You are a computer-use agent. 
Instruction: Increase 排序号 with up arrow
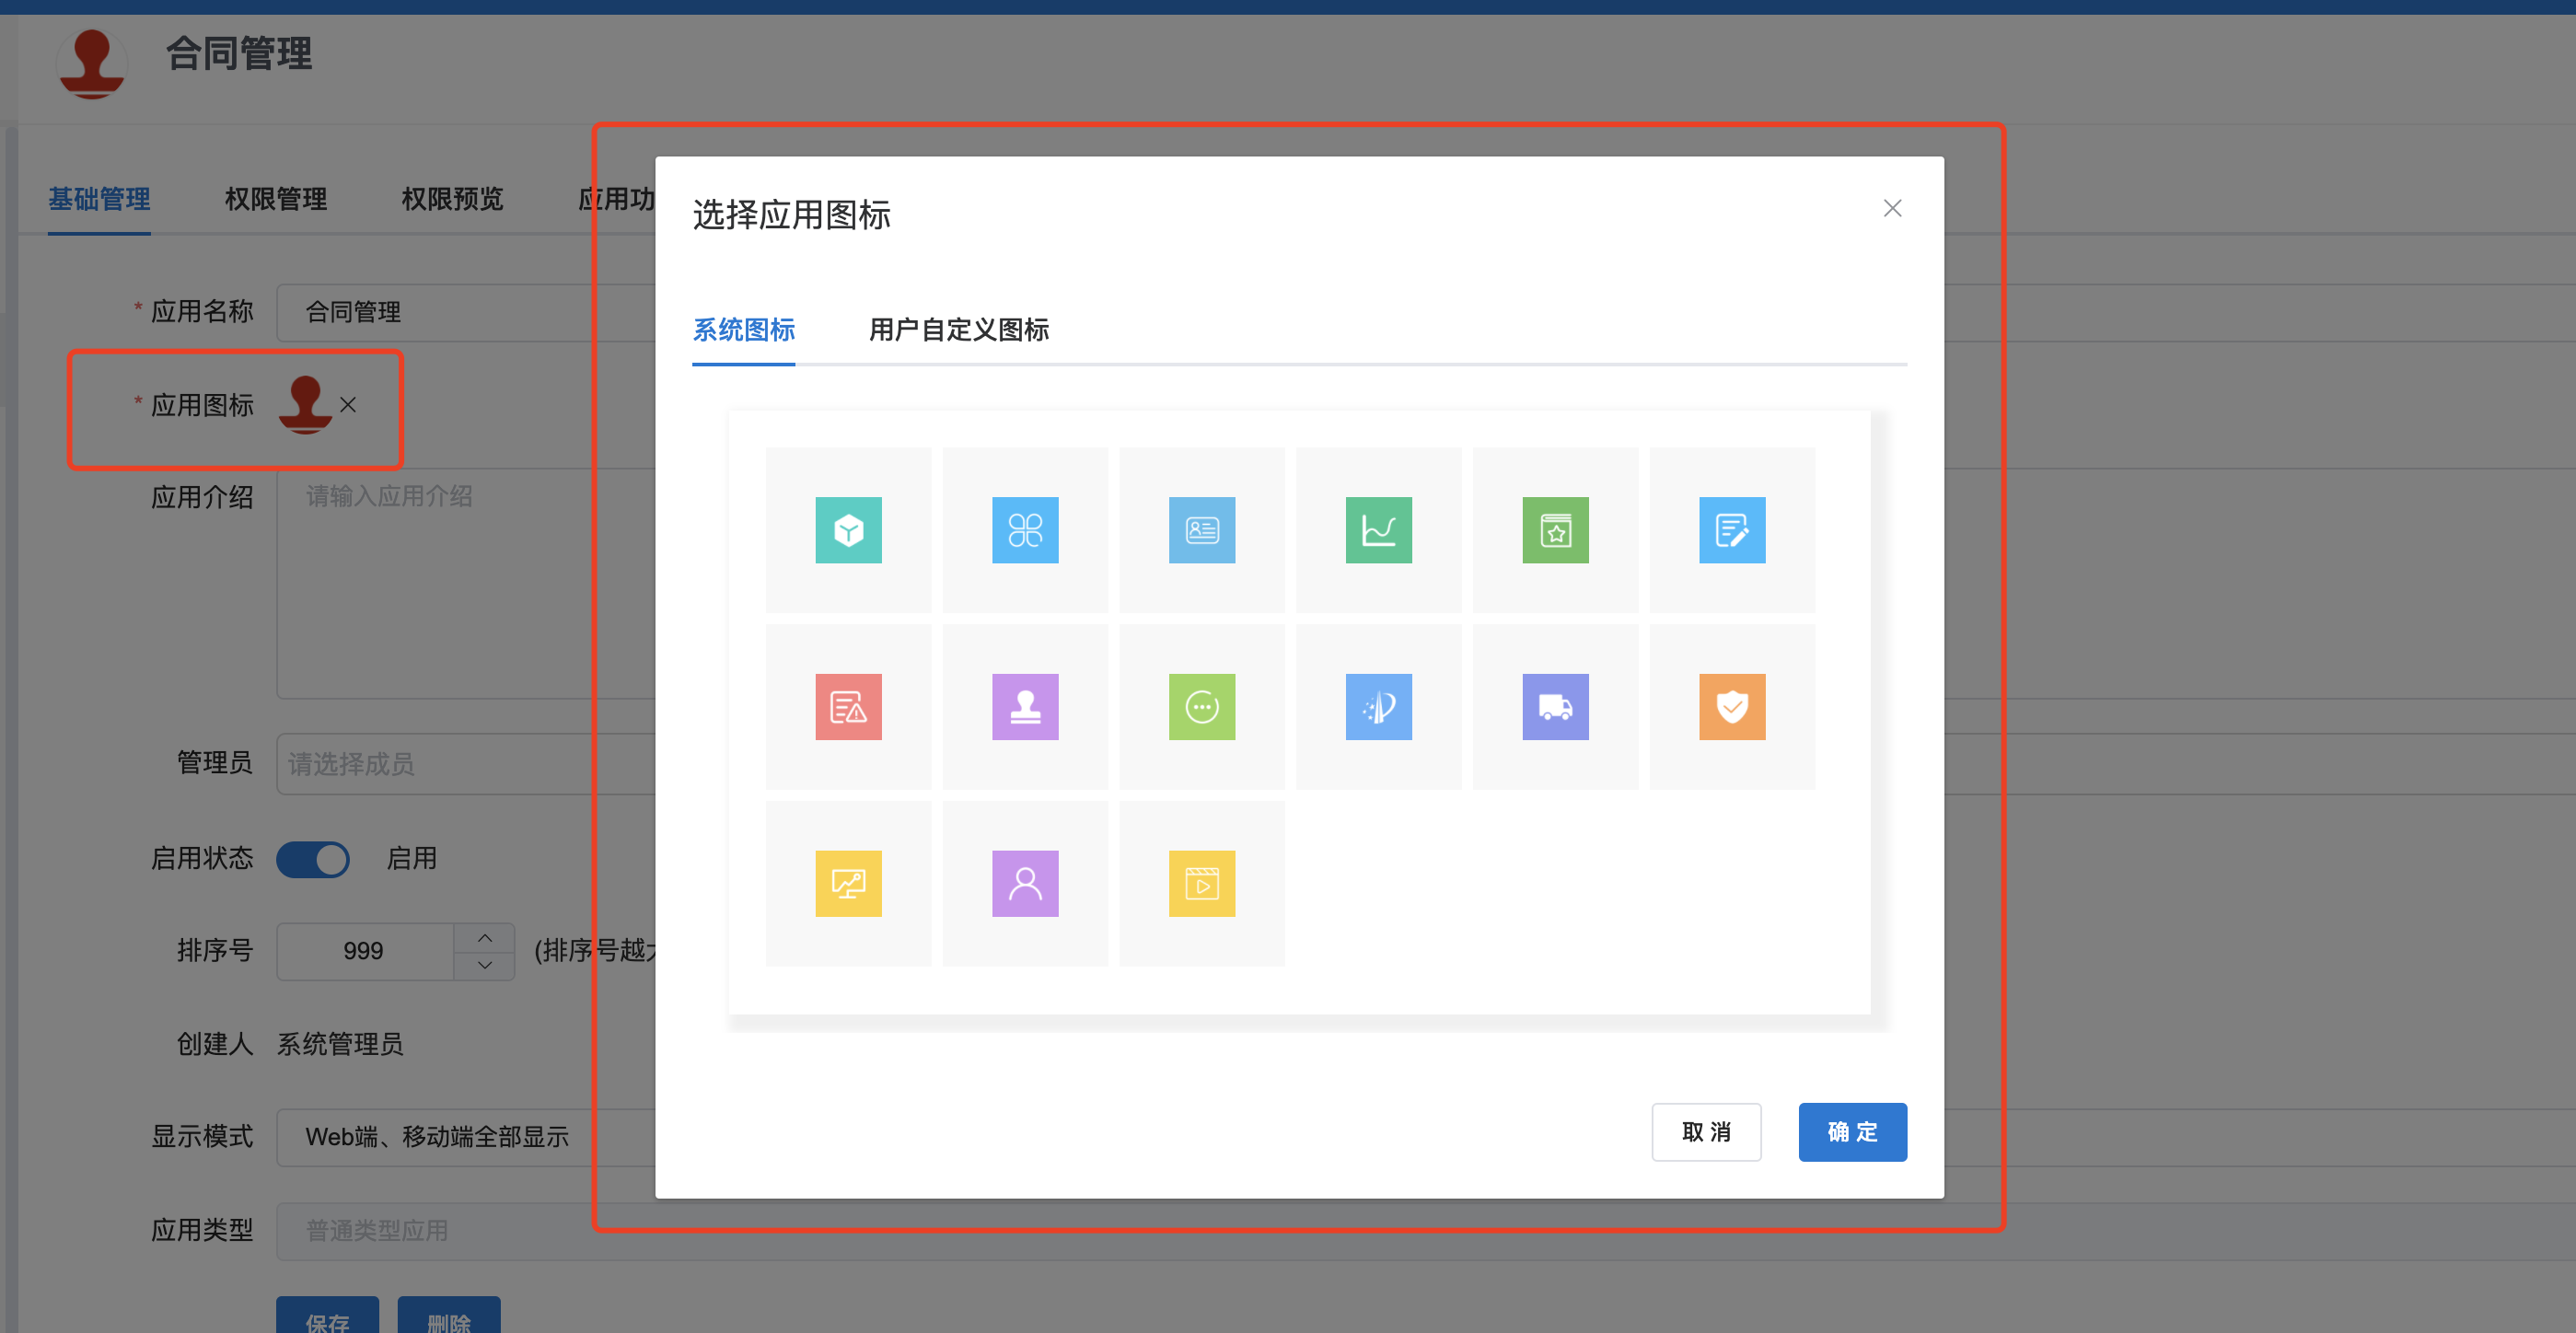tap(485, 938)
